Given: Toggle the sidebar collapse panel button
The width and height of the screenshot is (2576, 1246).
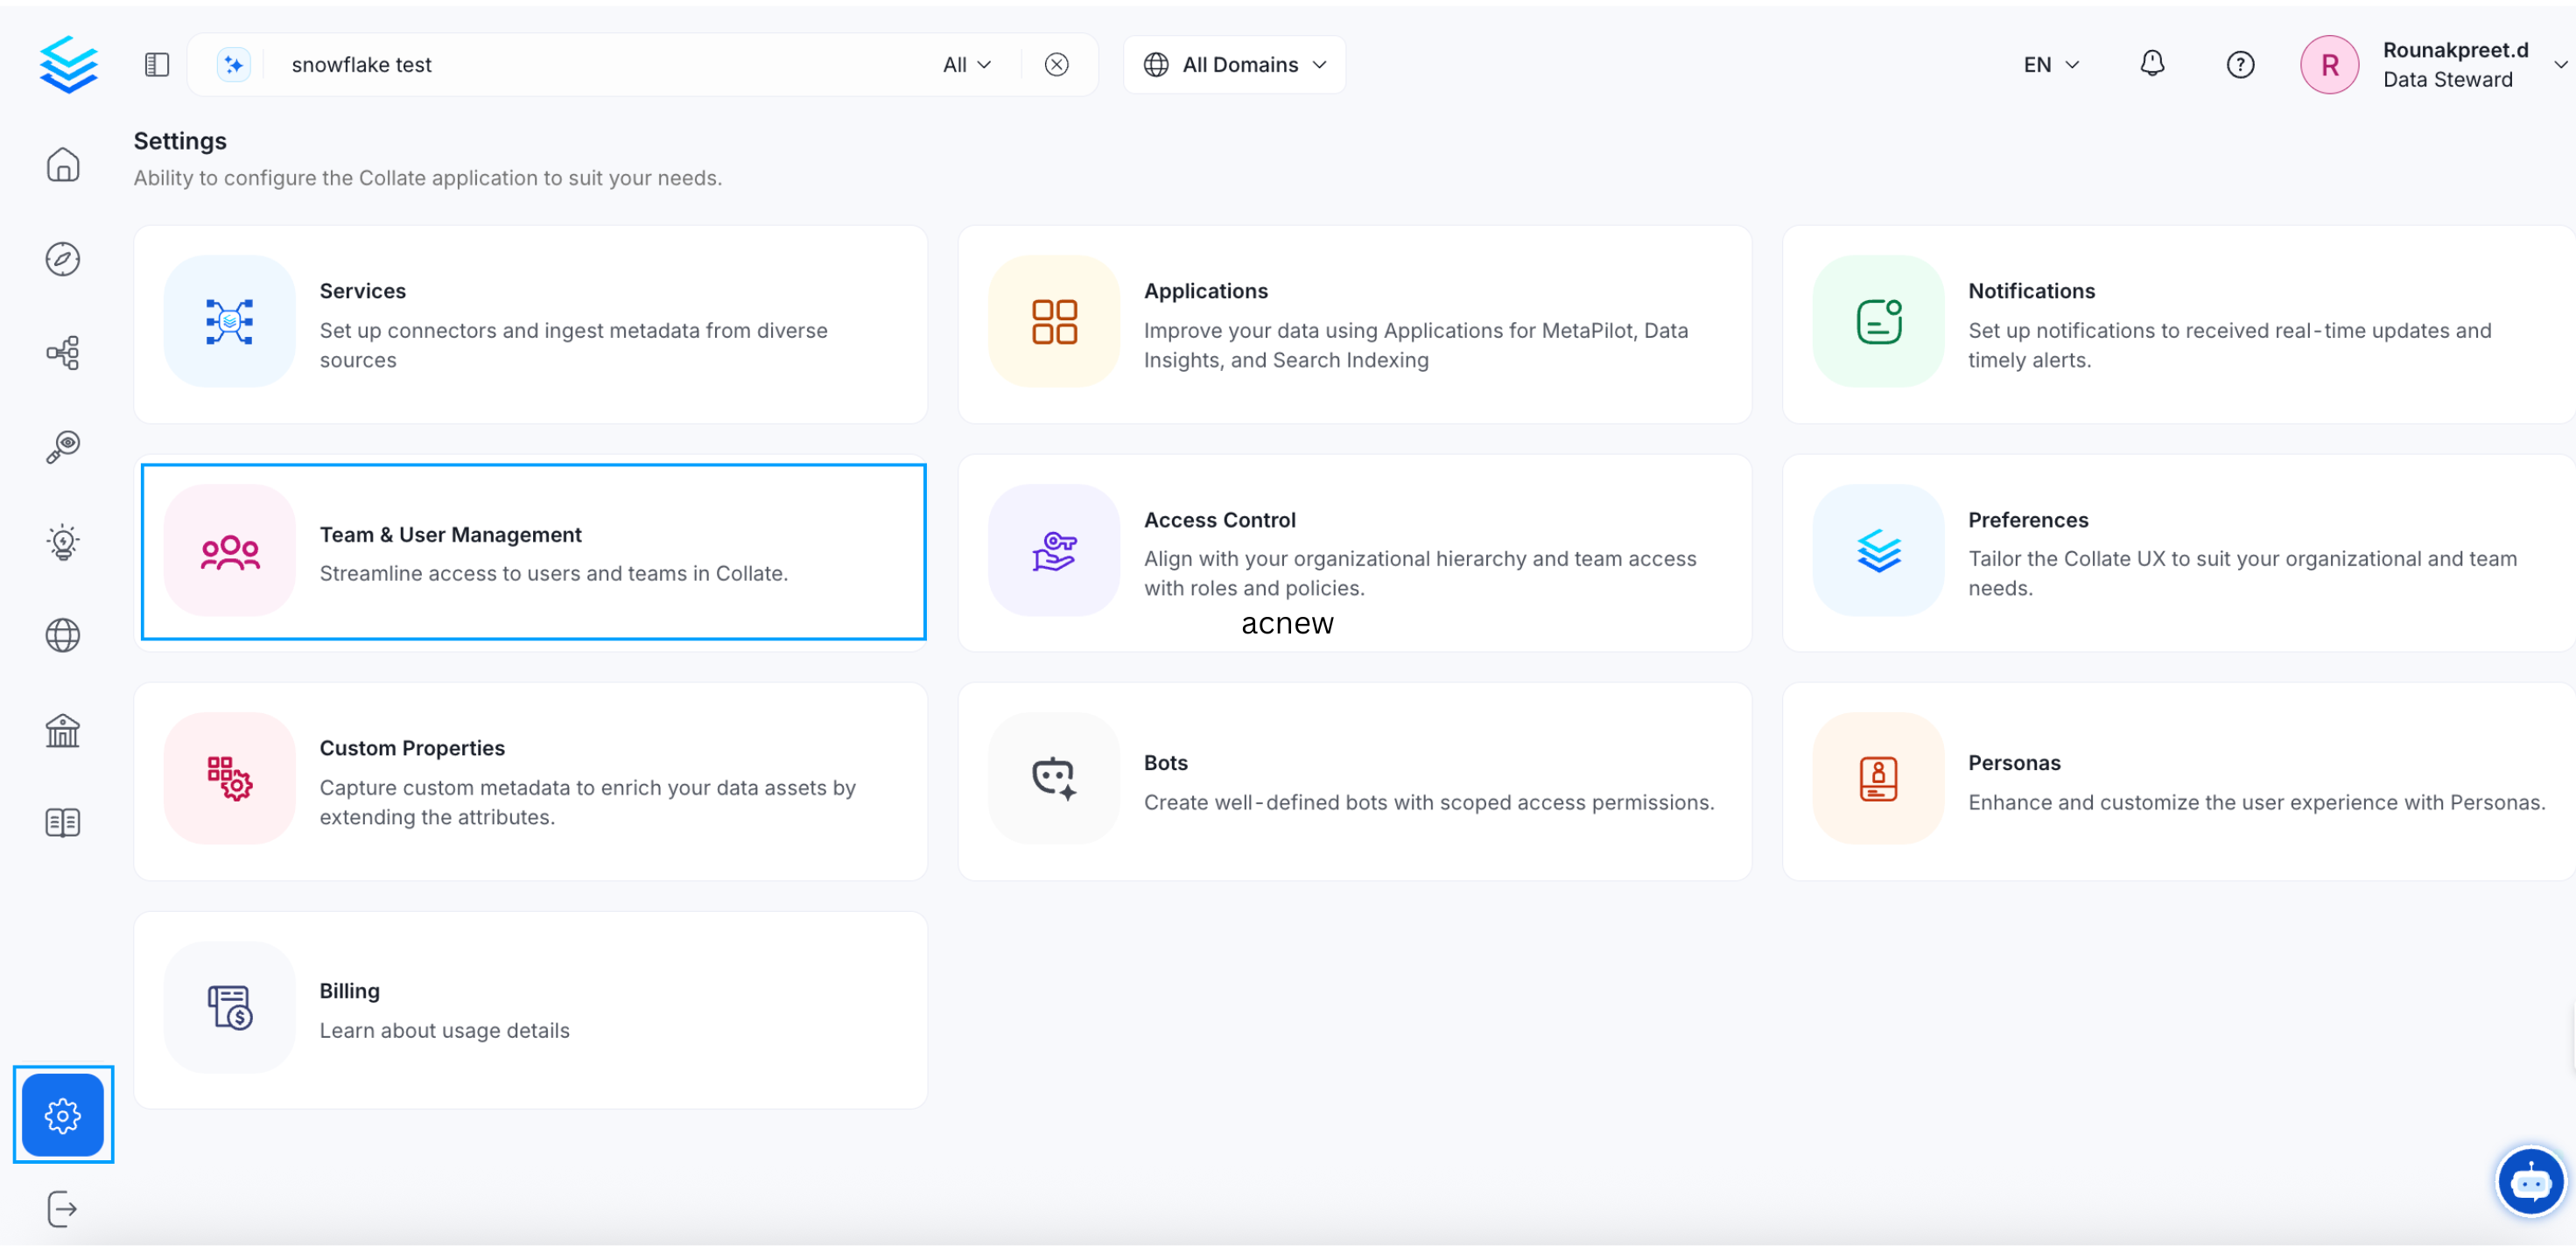Looking at the screenshot, I should 157,65.
